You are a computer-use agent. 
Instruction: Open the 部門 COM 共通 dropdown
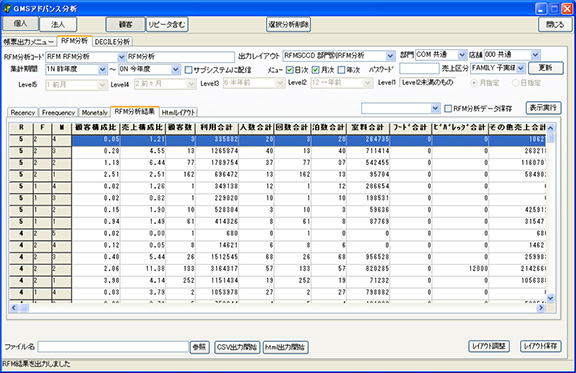tap(462, 55)
